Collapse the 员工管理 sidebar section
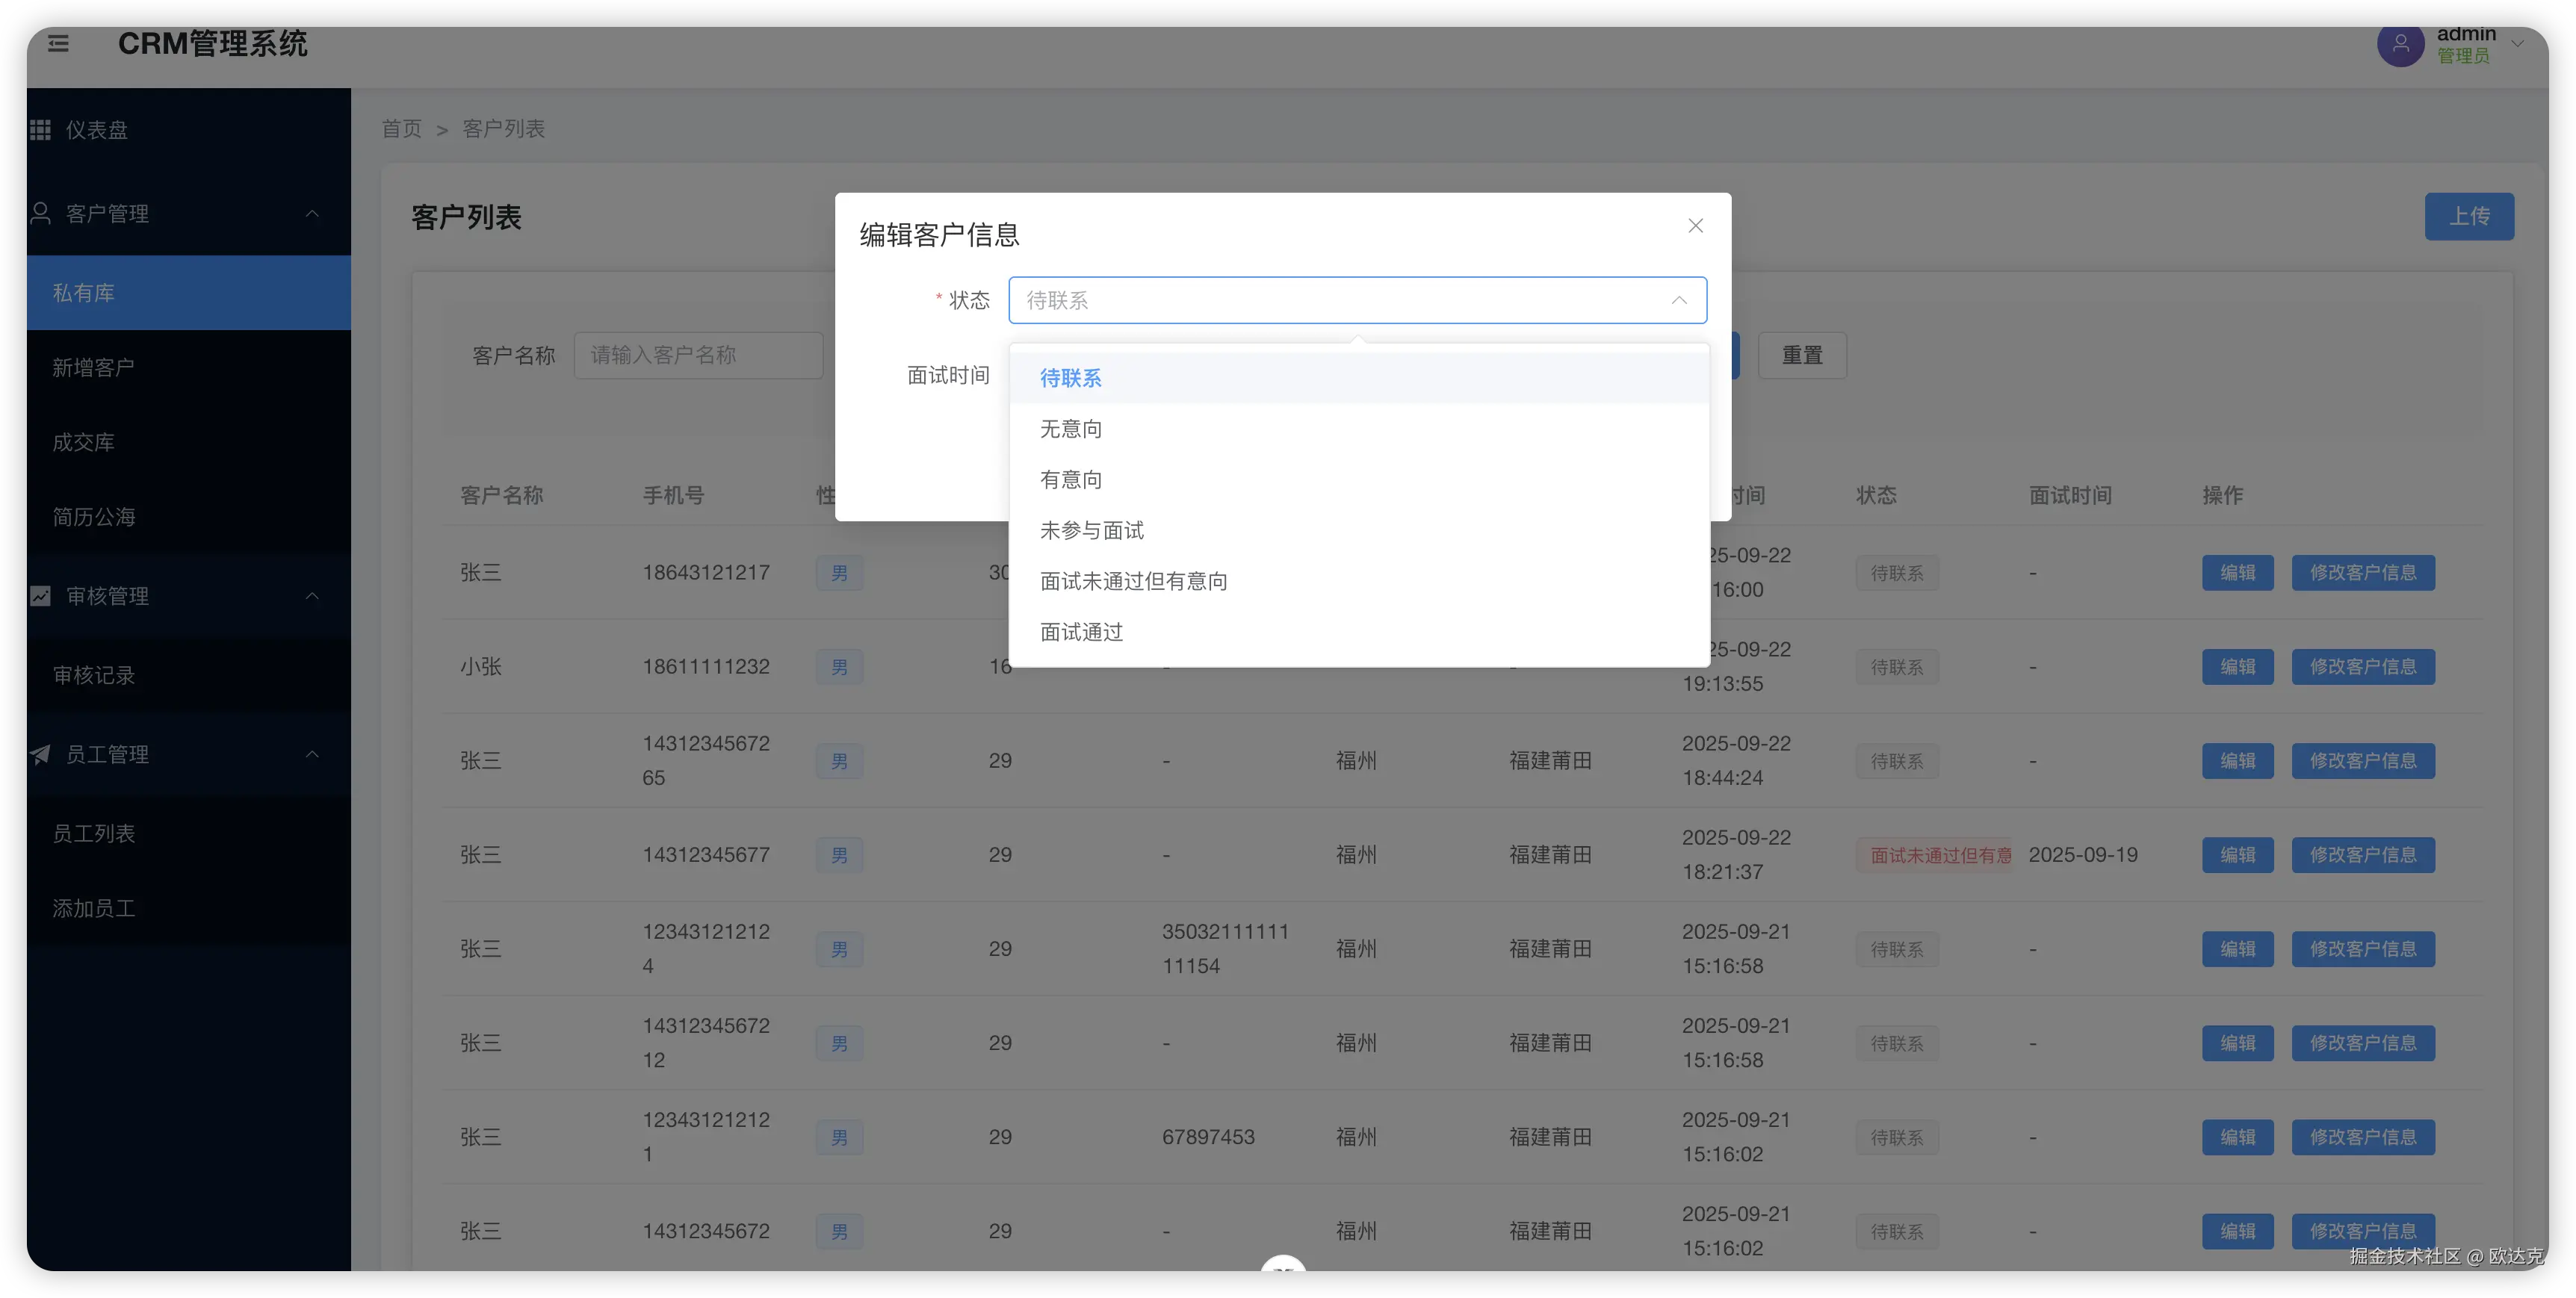Screen dimensions: 2576x1298 (x=312, y=754)
